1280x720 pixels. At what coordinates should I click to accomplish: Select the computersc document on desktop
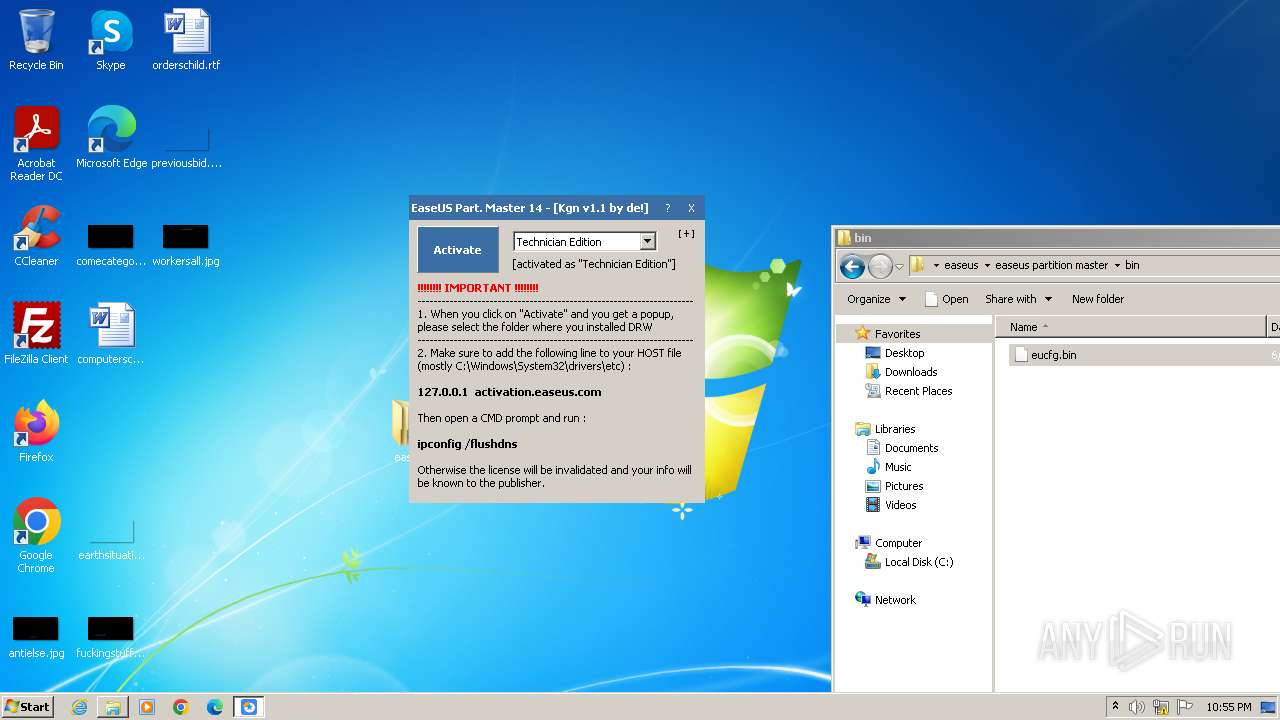tap(110, 334)
